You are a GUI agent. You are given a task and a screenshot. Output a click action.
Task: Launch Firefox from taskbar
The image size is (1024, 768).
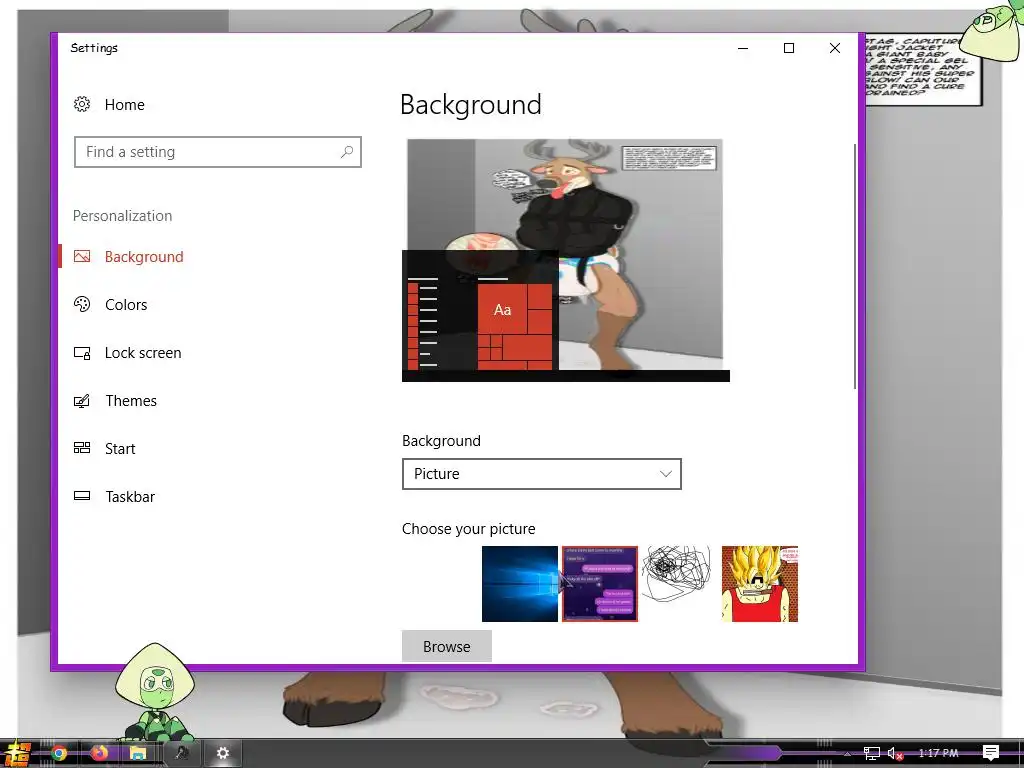[99, 754]
